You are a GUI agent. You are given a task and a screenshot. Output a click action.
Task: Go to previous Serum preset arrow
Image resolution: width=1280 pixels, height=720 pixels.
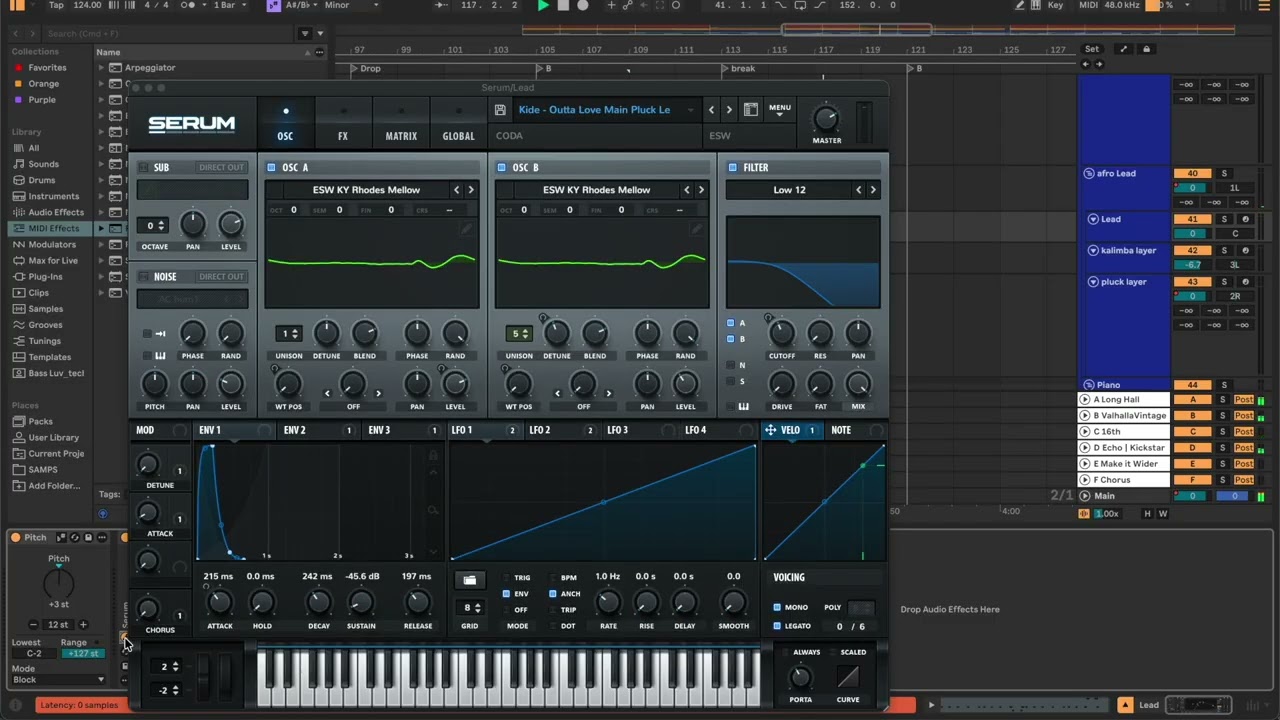(x=712, y=110)
